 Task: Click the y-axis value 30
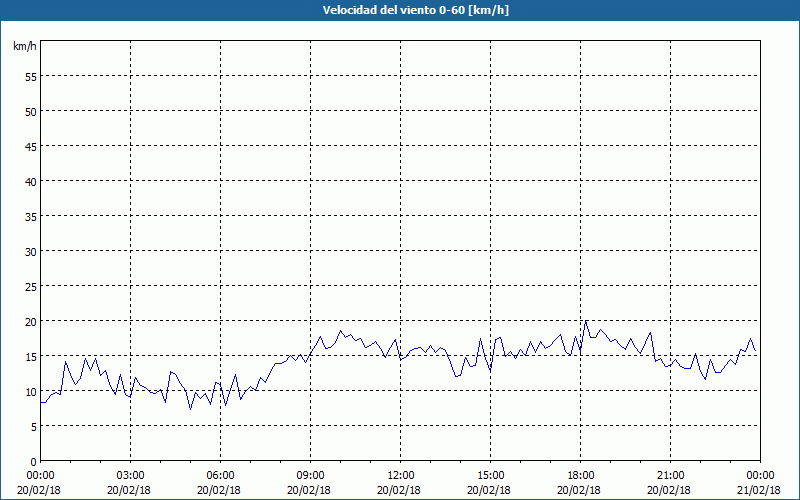[x=31, y=252]
